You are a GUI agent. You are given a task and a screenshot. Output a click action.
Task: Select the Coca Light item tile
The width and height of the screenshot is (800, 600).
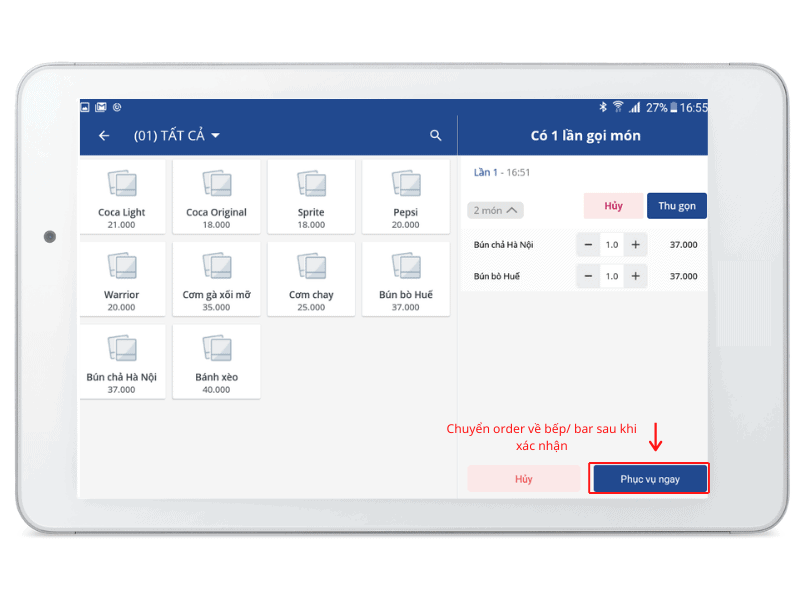[122, 196]
